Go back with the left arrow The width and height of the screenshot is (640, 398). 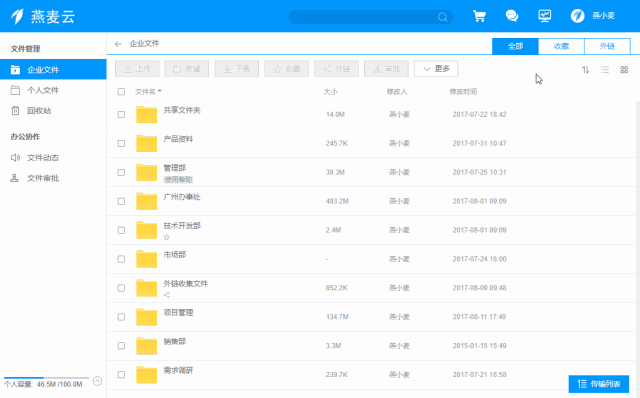pyautogui.click(x=118, y=44)
